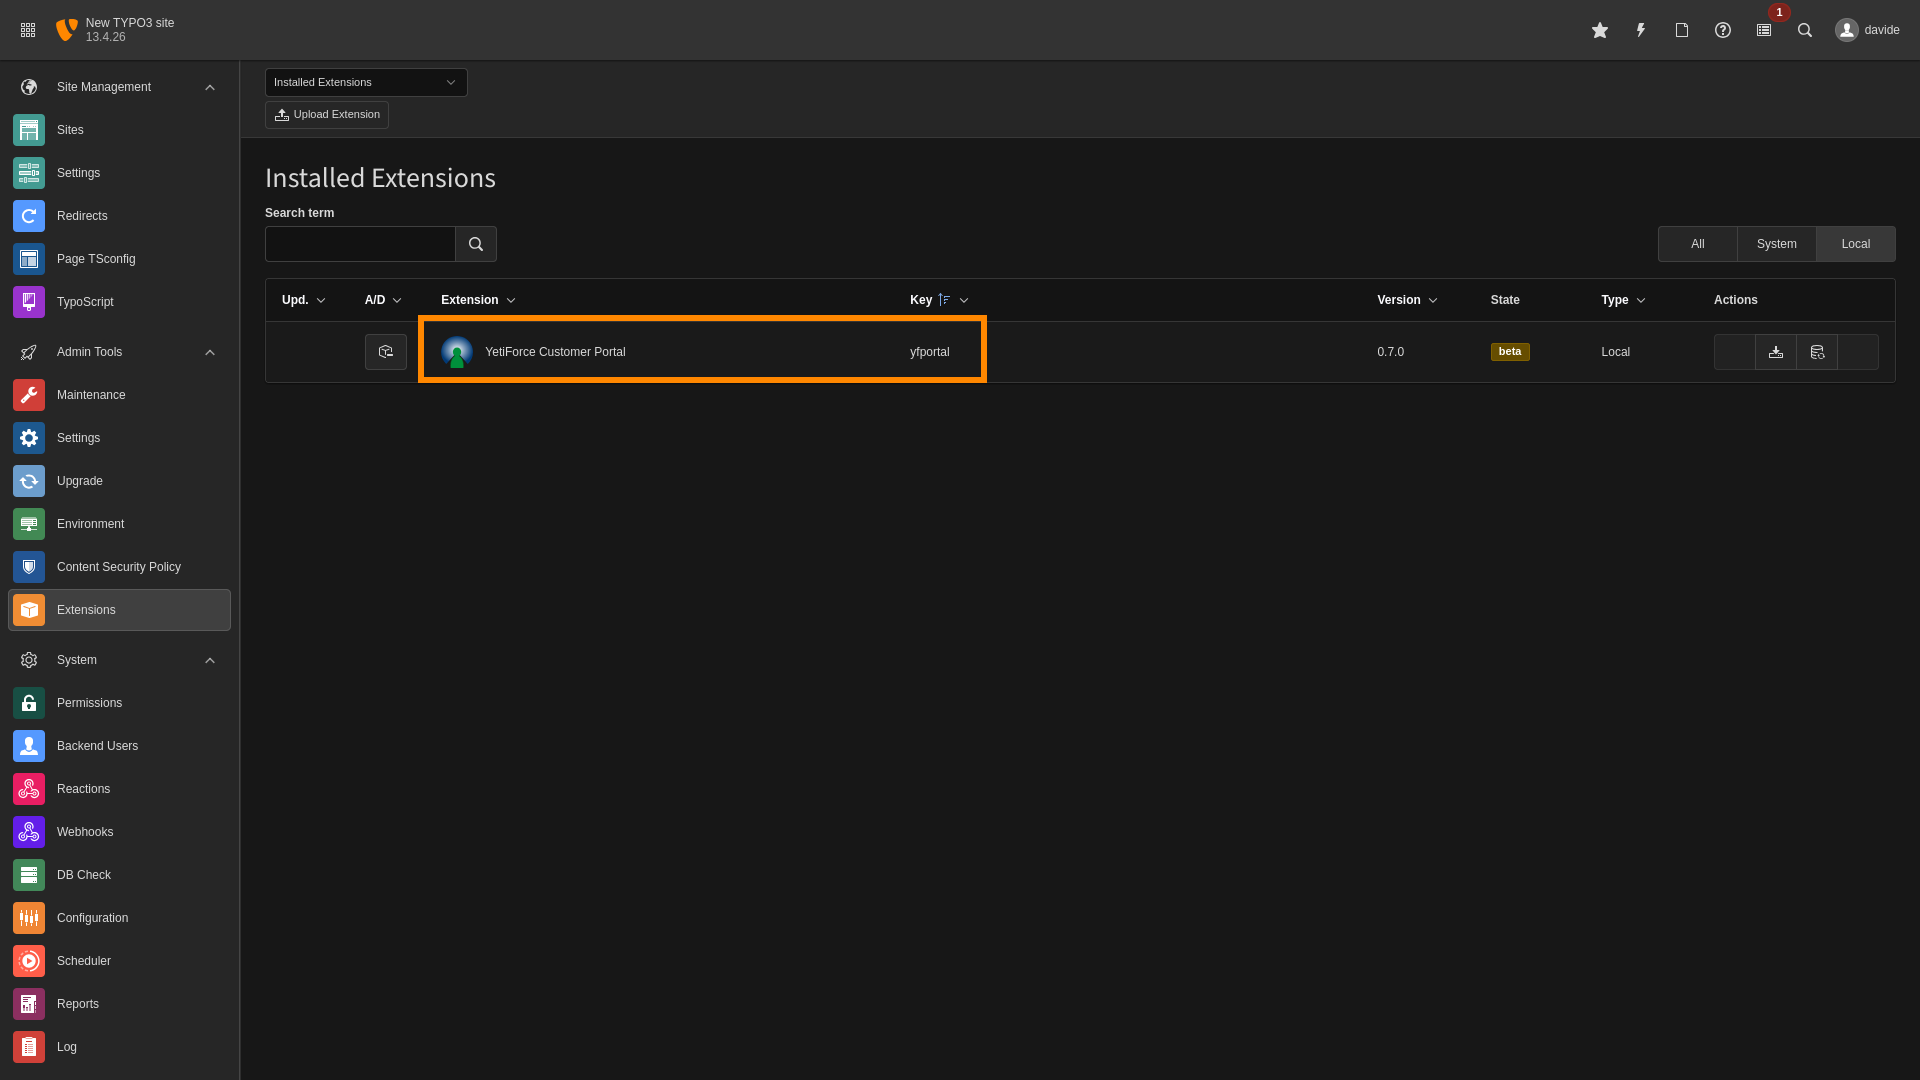Click the top bar search magnifier
This screenshot has width=1920, height=1080.
(1805, 30)
